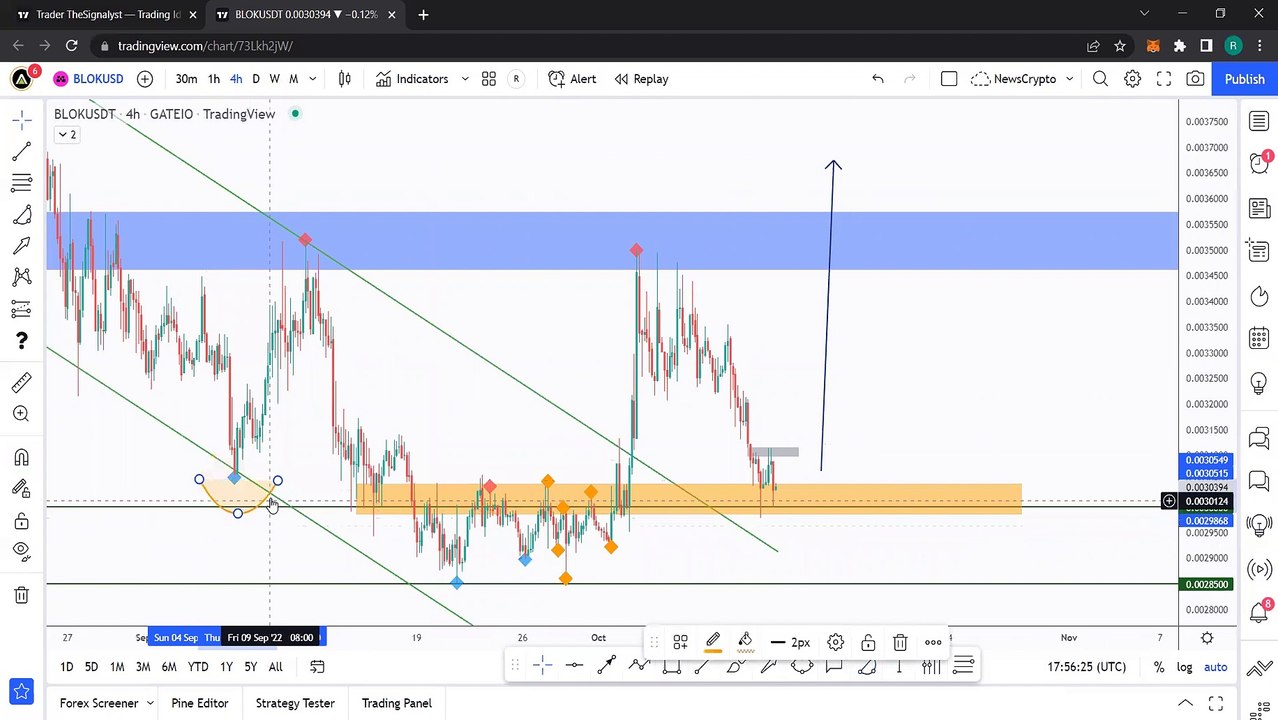Toggle auto scale
The height and width of the screenshot is (720, 1278).
point(1215,667)
